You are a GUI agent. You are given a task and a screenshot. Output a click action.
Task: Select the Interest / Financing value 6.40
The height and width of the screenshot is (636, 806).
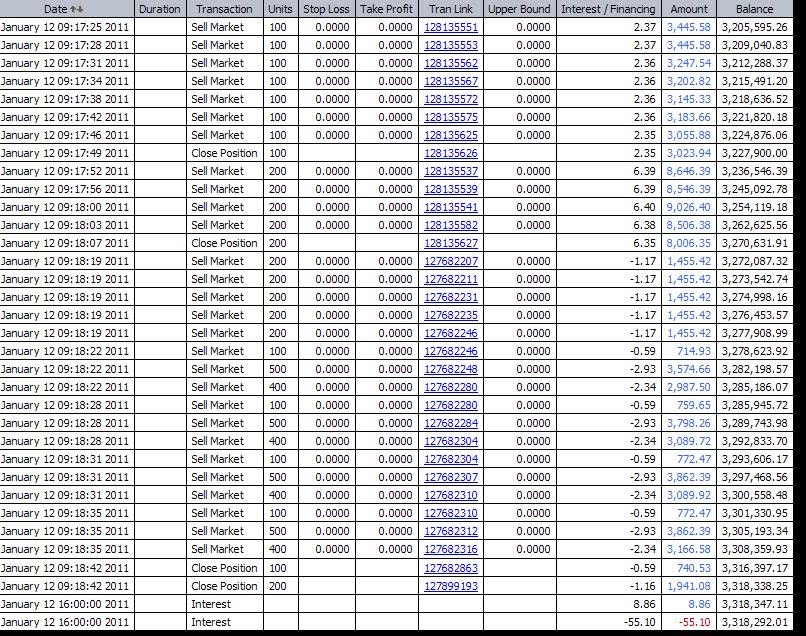point(644,207)
